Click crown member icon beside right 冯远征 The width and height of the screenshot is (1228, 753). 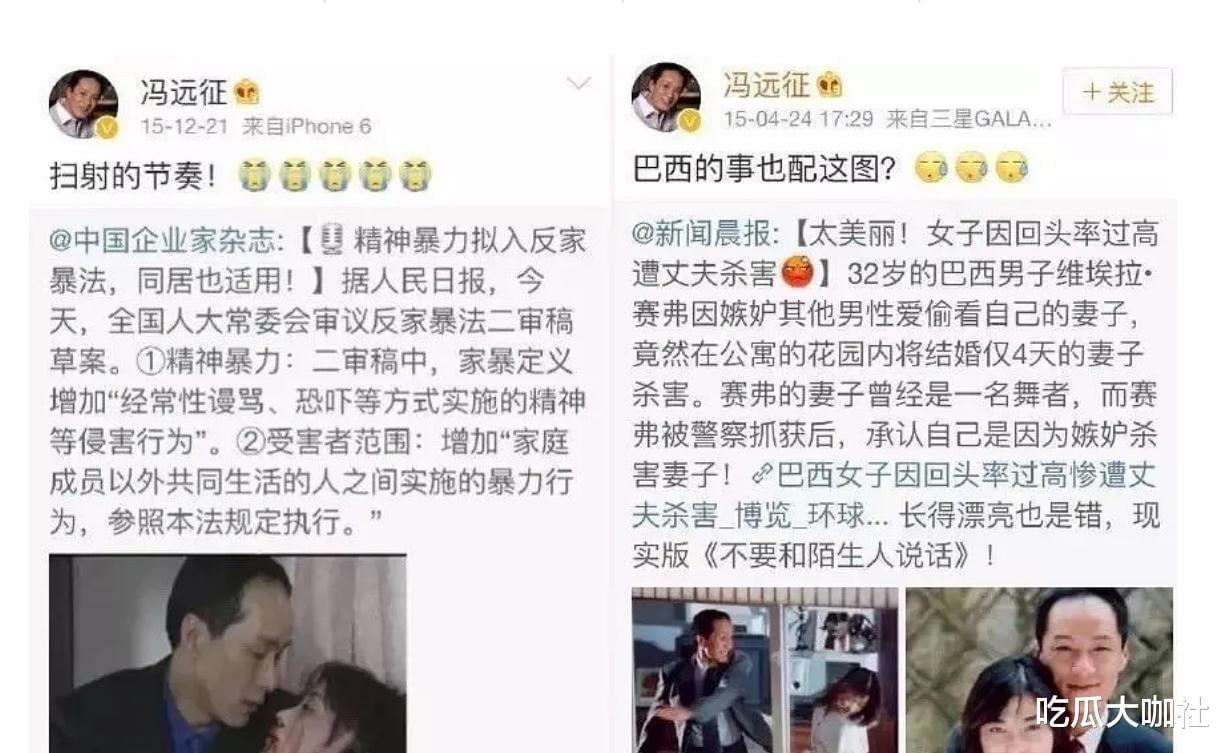(829, 84)
